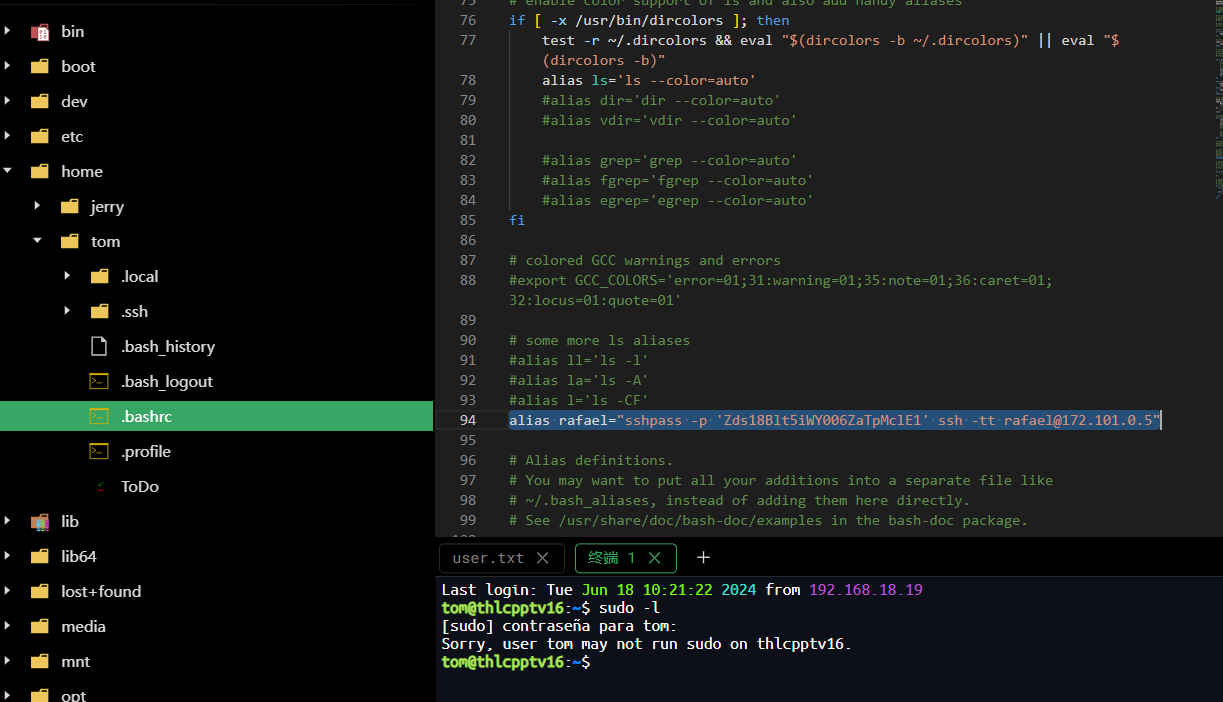Click line number 76 in gutter
Viewport: 1223px width, 702px height.
point(468,20)
